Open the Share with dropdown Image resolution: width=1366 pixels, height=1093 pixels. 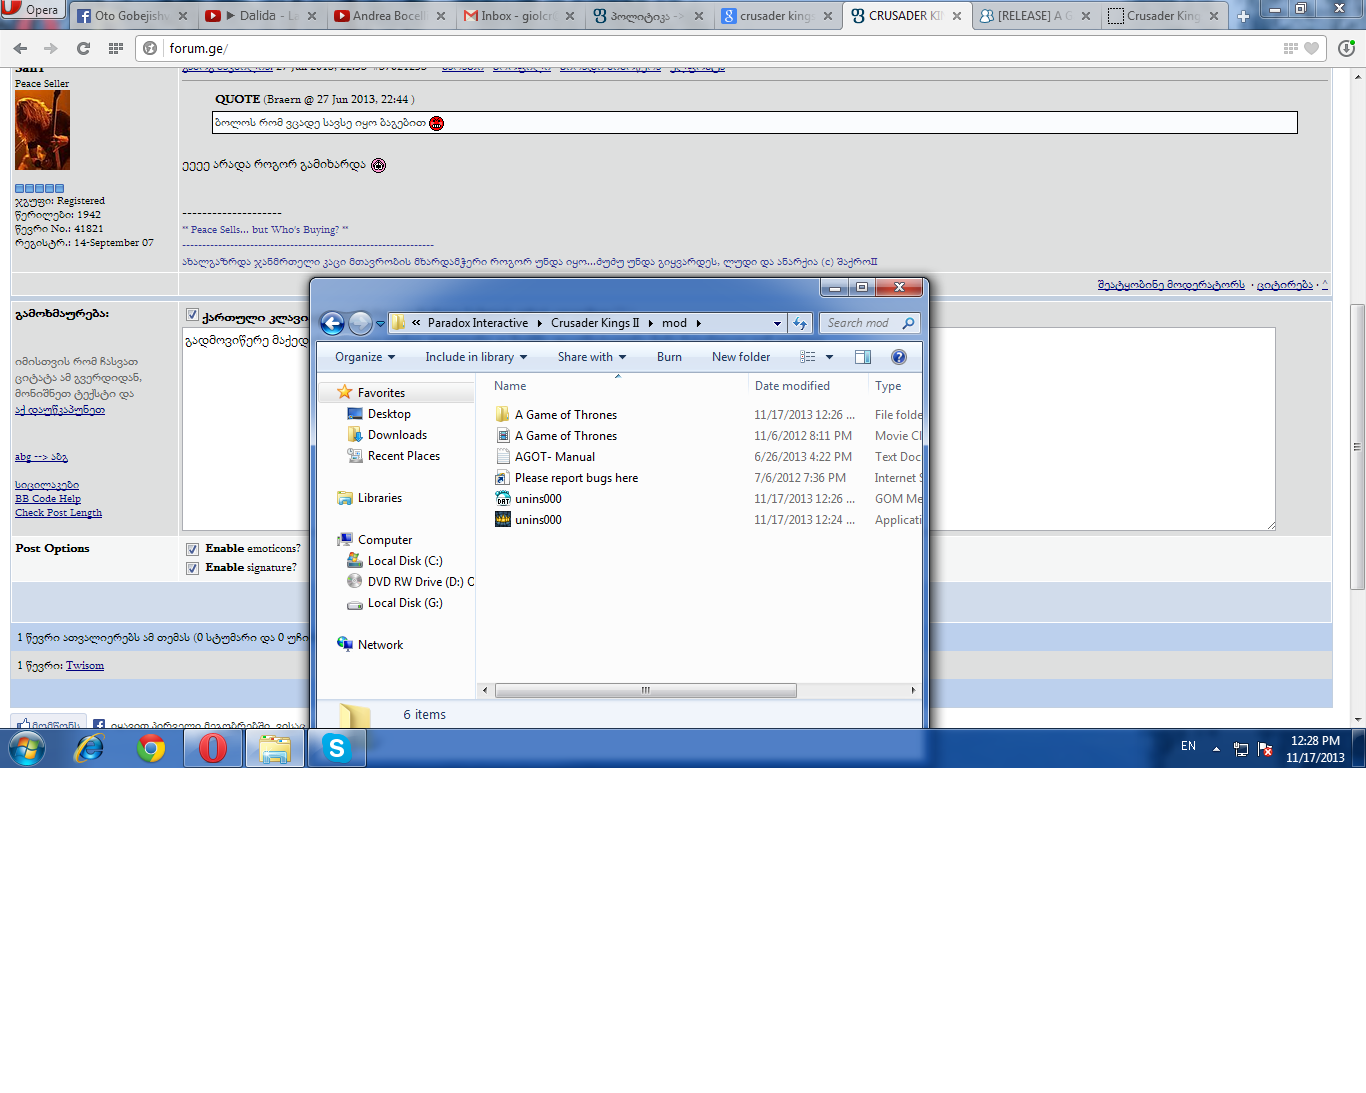coord(592,357)
